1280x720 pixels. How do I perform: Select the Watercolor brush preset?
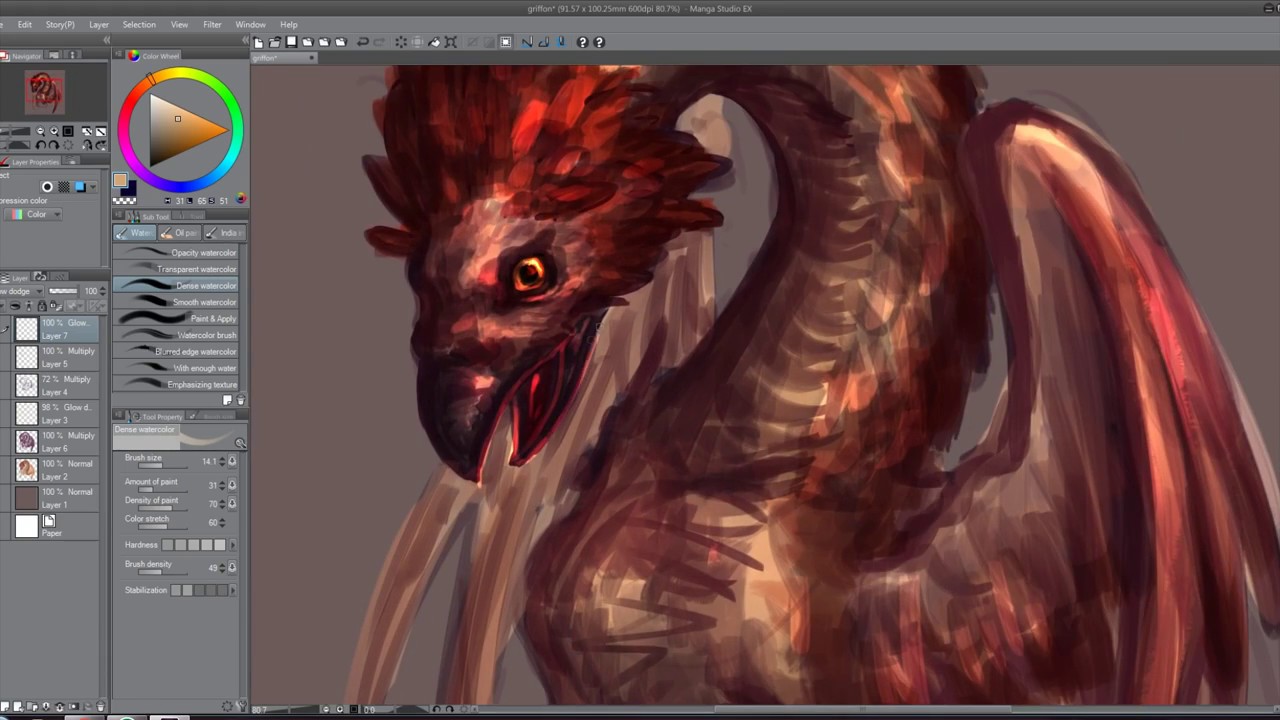(x=176, y=335)
